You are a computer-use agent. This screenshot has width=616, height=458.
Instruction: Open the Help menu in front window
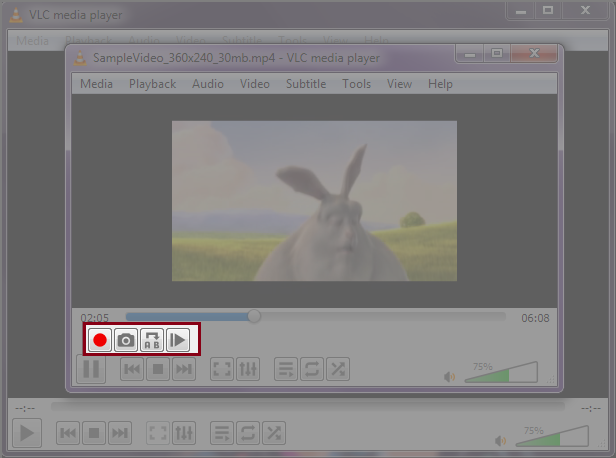coord(440,84)
